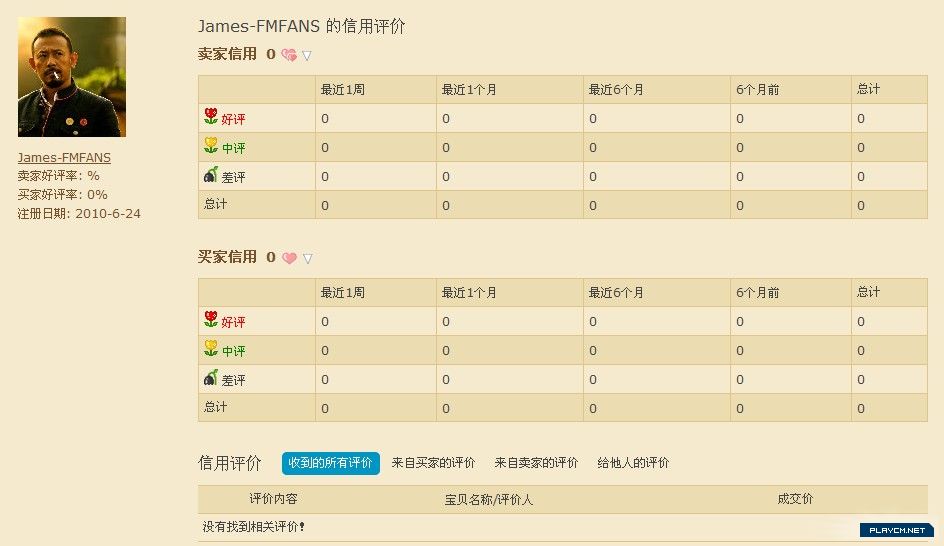Click red flower icon in buyer credit table
944x546 pixels.
coord(210,320)
